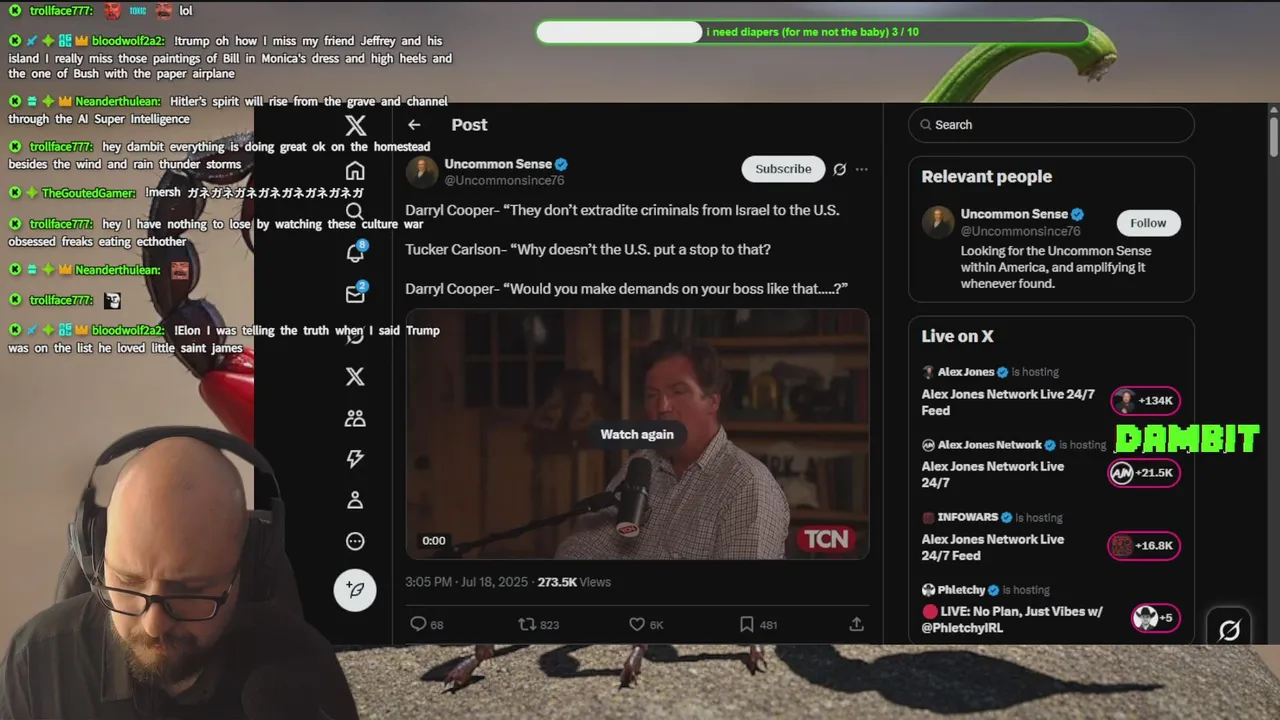
Task: Click Phletchy host name in Live on X
Action: pos(961,590)
